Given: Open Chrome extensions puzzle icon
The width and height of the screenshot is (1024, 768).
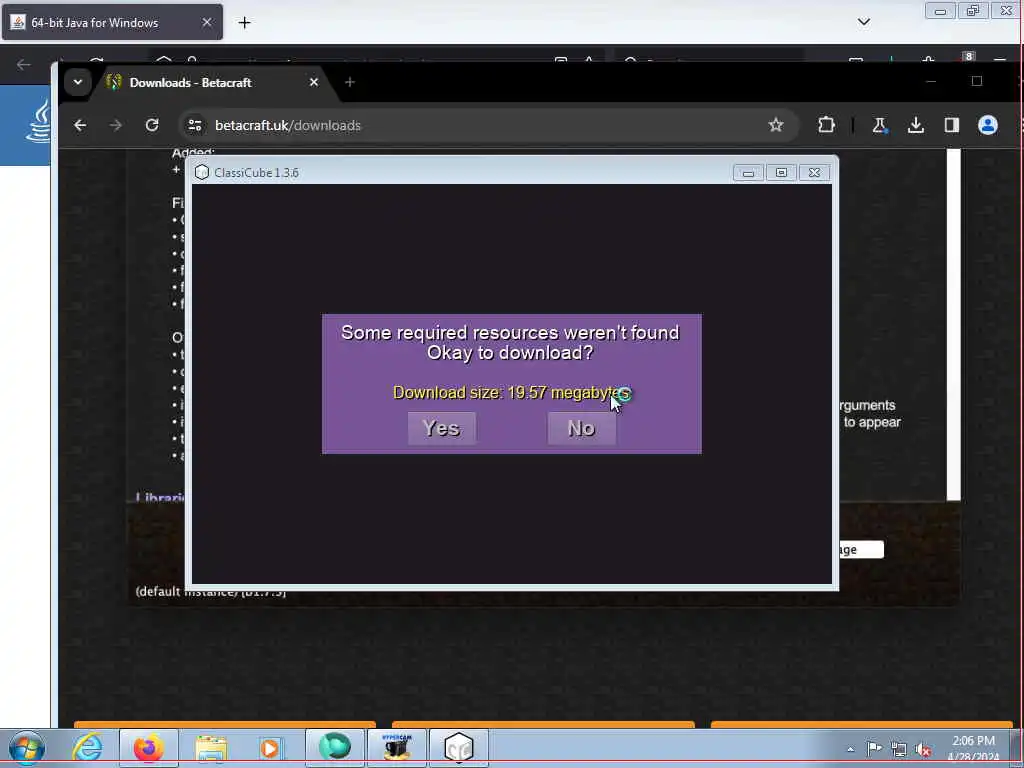Looking at the screenshot, I should point(826,125).
